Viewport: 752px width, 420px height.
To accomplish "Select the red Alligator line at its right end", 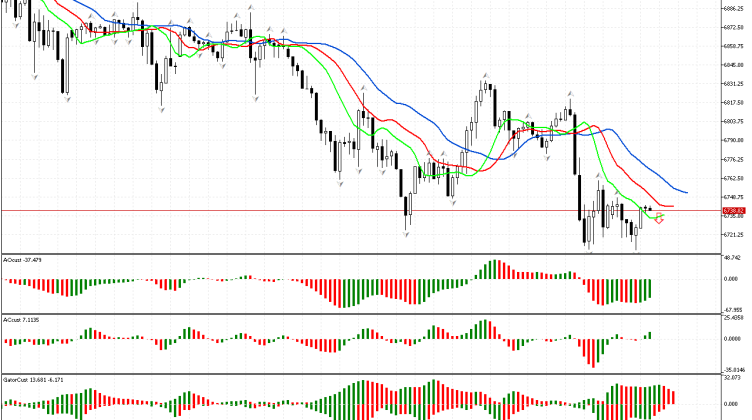I will (671, 206).
